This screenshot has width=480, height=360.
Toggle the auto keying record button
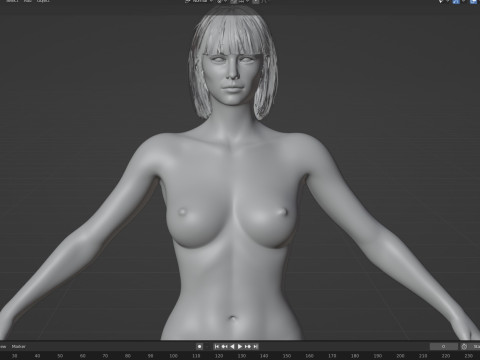click(x=199, y=347)
